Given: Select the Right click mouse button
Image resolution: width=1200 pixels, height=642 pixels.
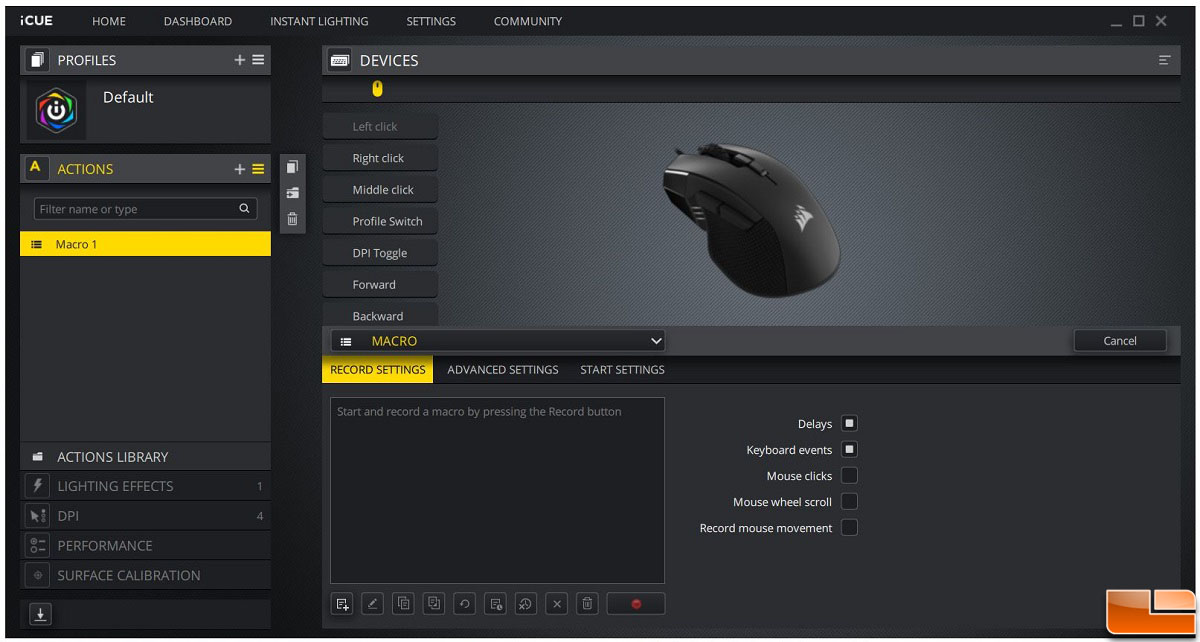Looking at the screenshot, I should (380, 158).
